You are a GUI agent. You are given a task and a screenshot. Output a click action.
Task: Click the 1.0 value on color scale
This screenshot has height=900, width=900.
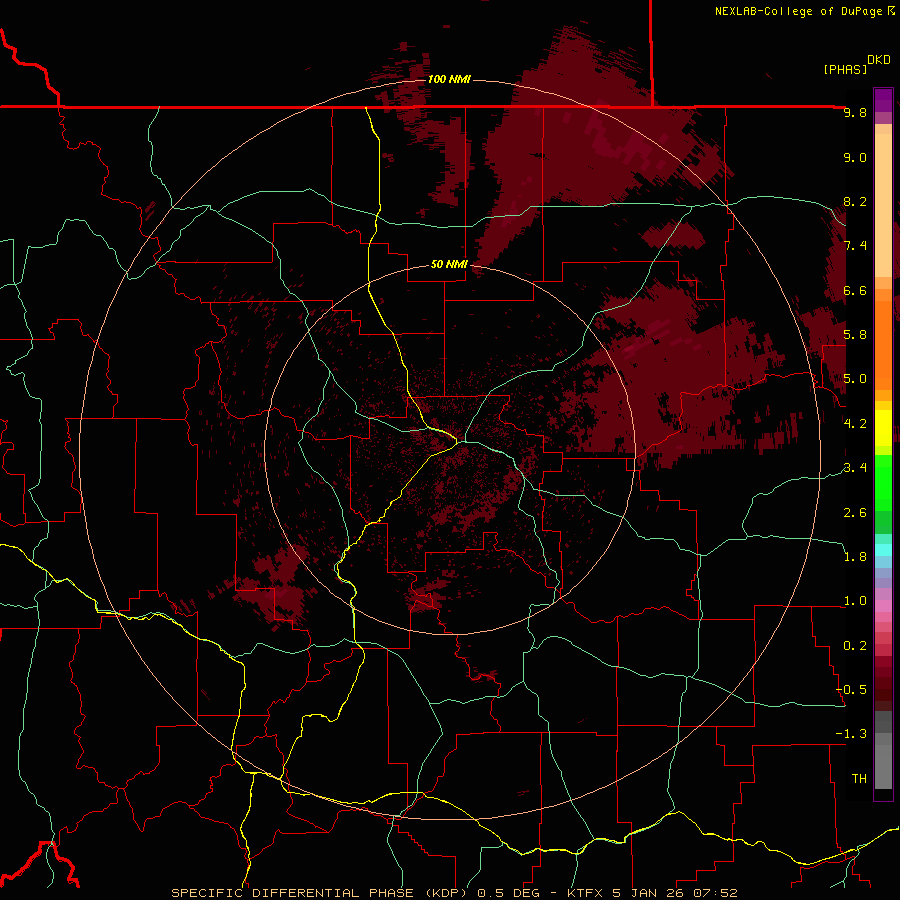pos(855,600)
